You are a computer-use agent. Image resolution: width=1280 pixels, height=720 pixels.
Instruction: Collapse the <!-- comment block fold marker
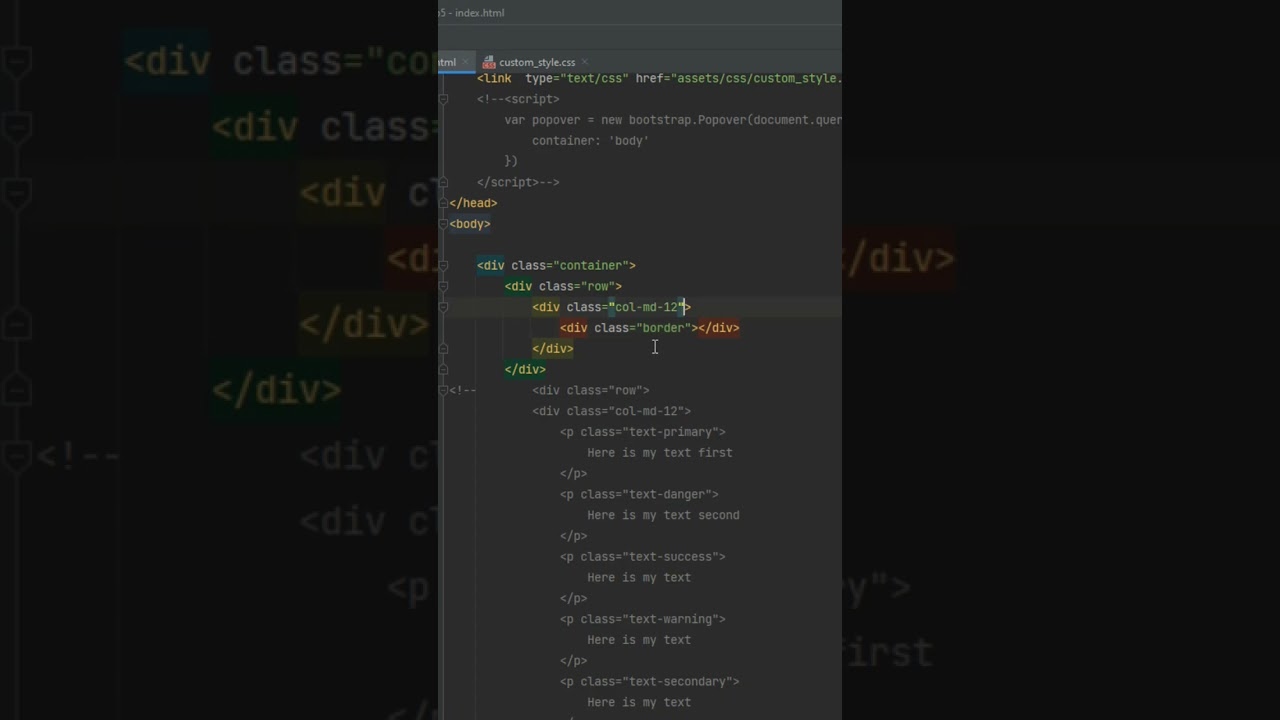pyautogui.click(x=443, y=390)
